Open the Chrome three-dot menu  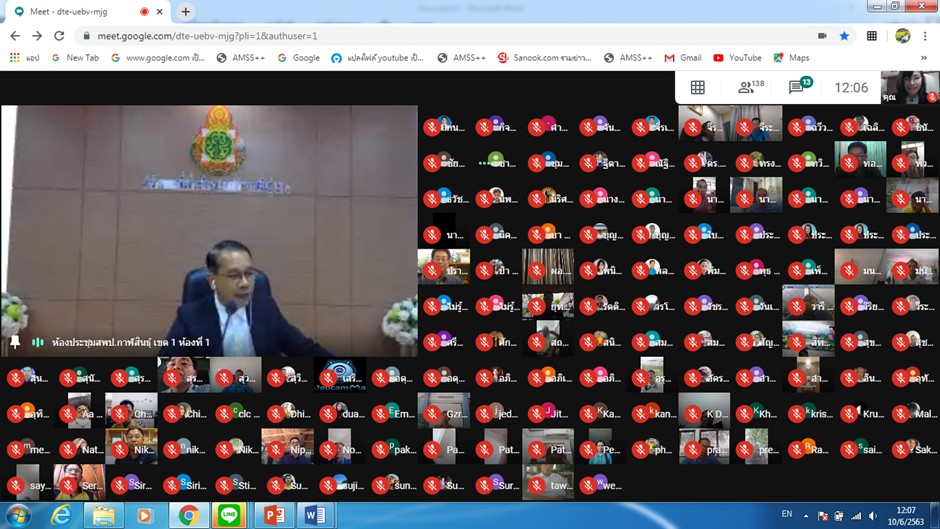click(926, 36)
